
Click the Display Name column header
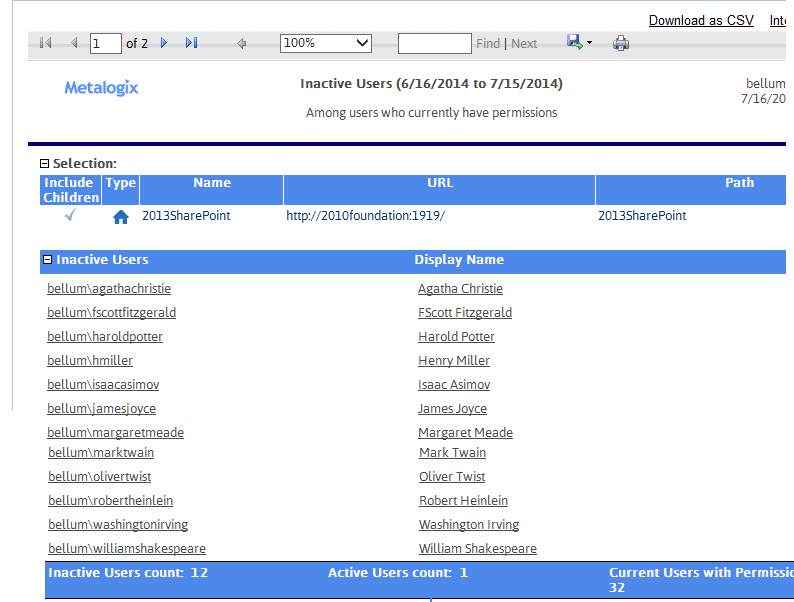[x=459, y=260]
